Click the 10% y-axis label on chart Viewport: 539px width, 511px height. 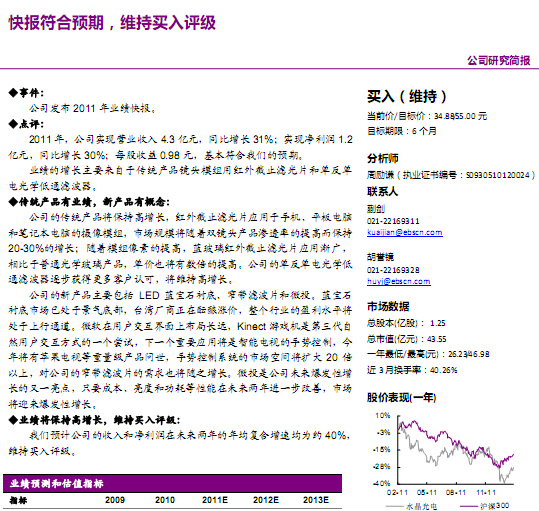click(383, 415)
